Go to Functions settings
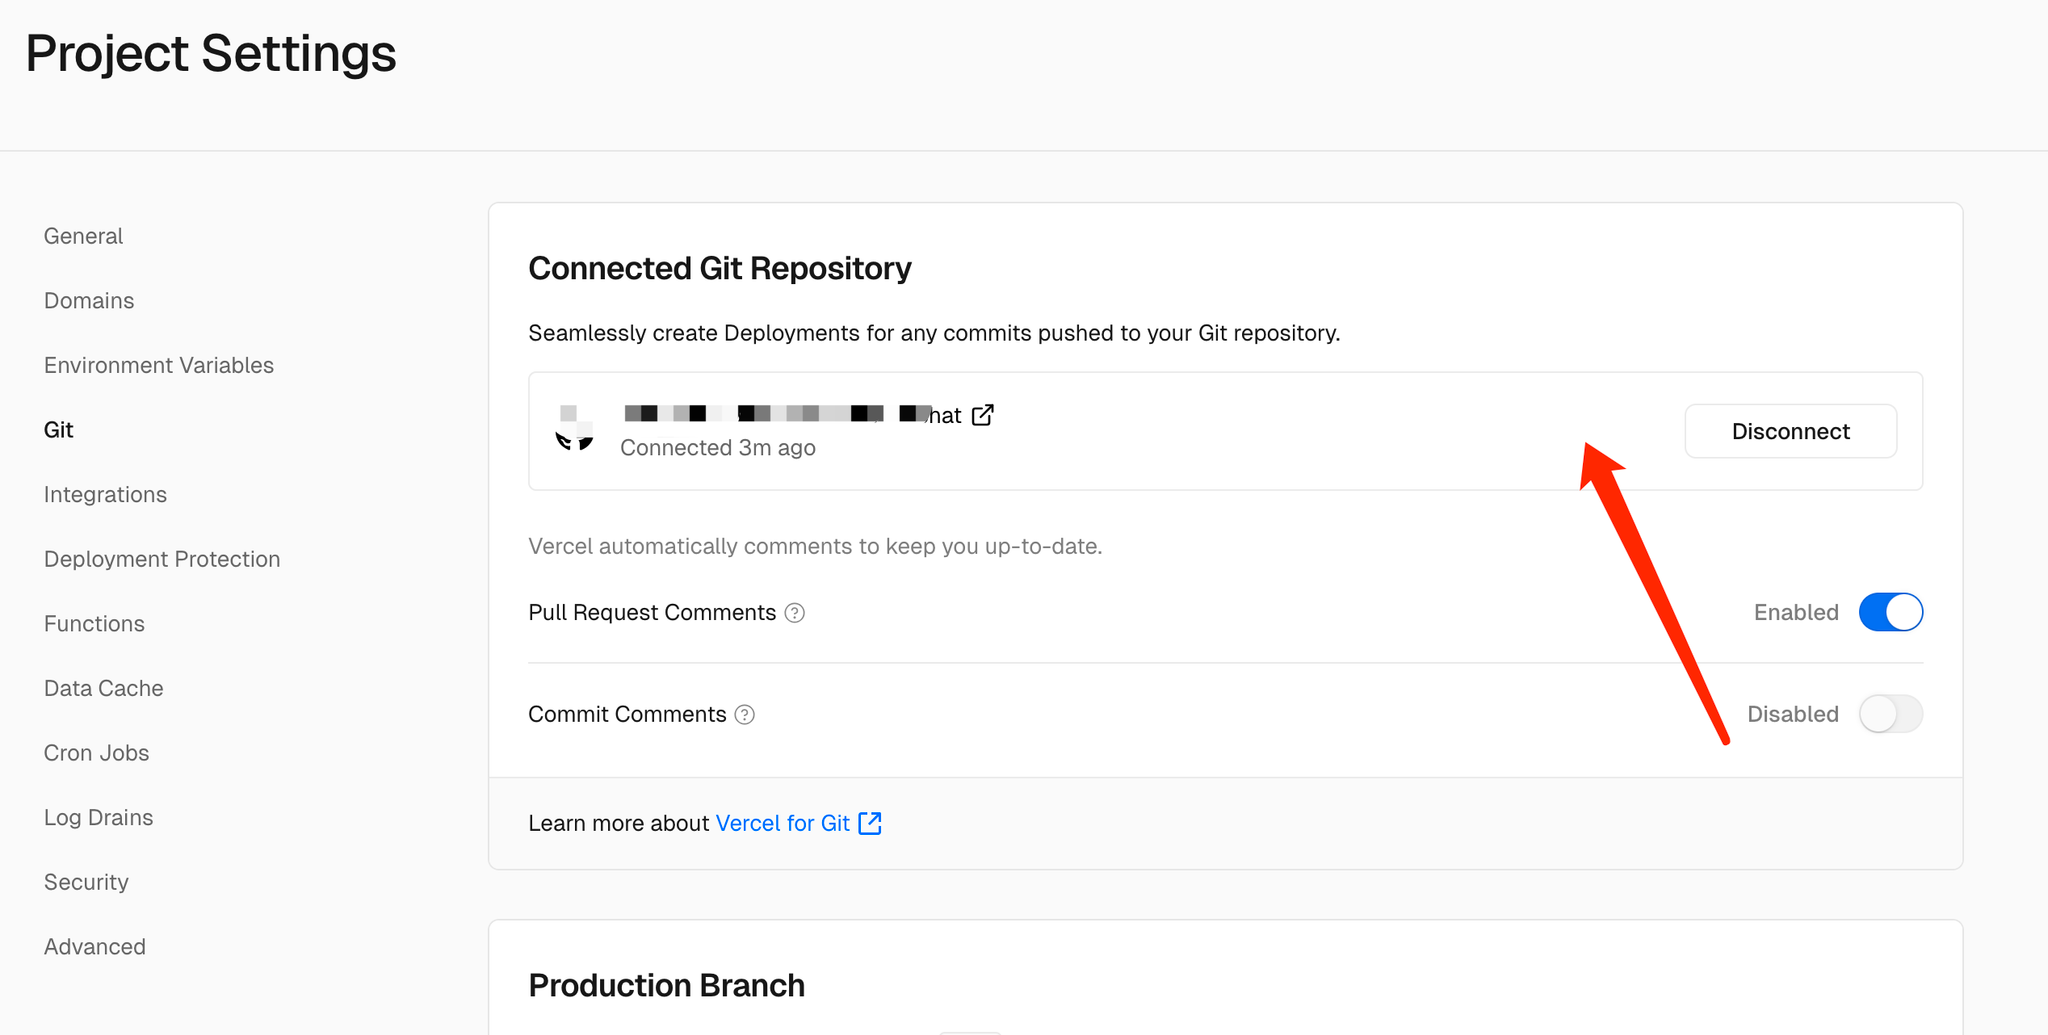The image size is (2048, 1035). pos(94,624)
